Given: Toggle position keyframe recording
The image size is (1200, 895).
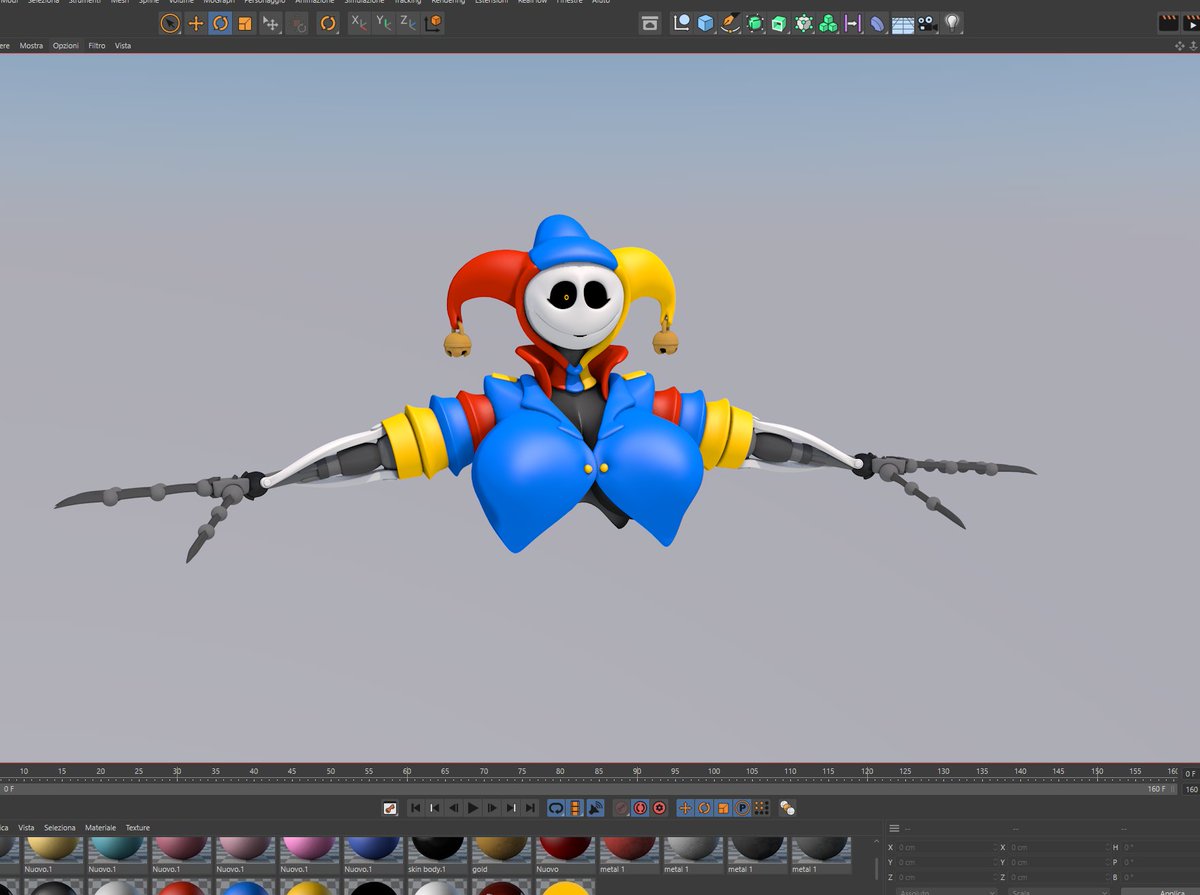Looking at the screenshot, I should 685,808.
